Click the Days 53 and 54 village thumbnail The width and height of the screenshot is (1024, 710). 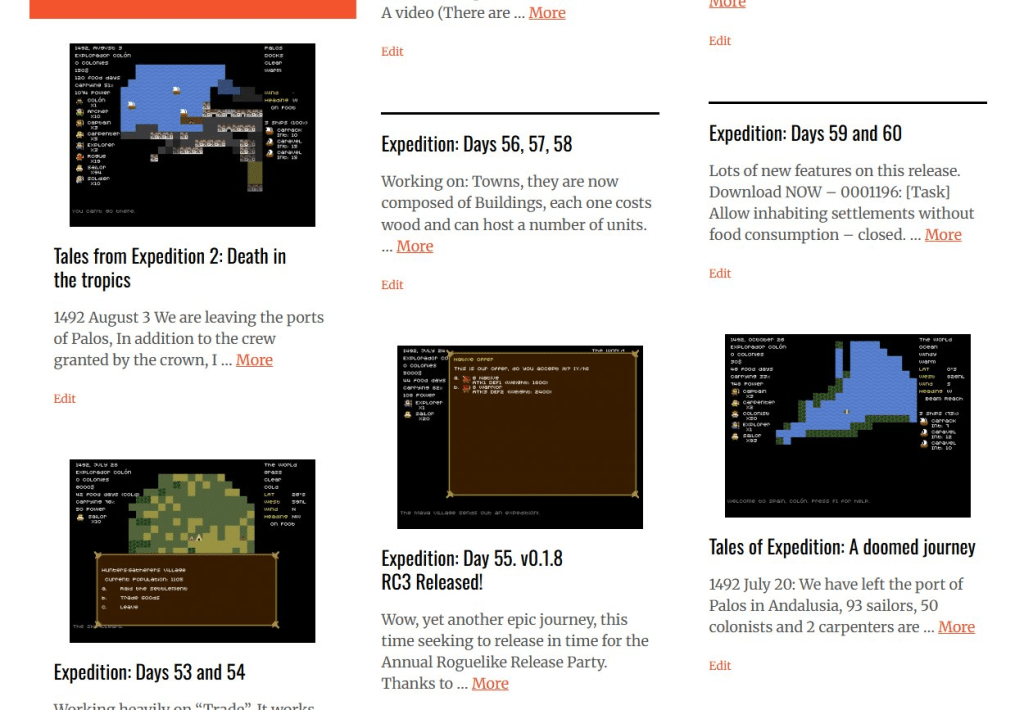click(x=192, y=551)
